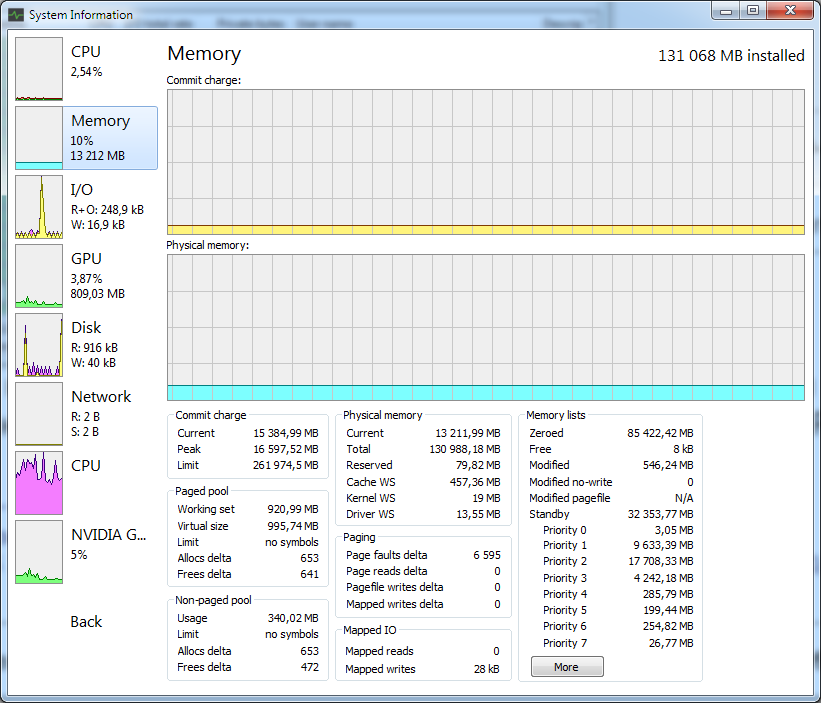This screenshot has height=703, width=821.
Task: Maximize the System Information window
Action: coord(753,11)
